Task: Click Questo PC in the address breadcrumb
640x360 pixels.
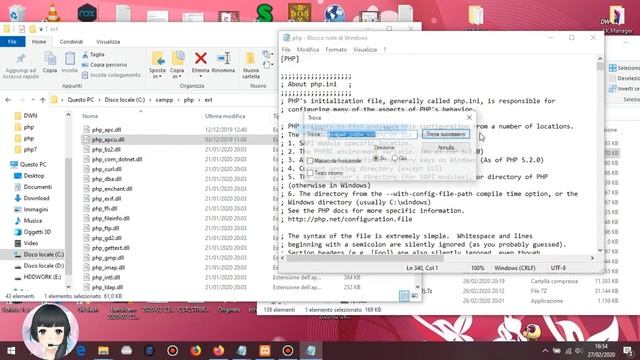Action: pyautogui.click(x=80, y=100)
